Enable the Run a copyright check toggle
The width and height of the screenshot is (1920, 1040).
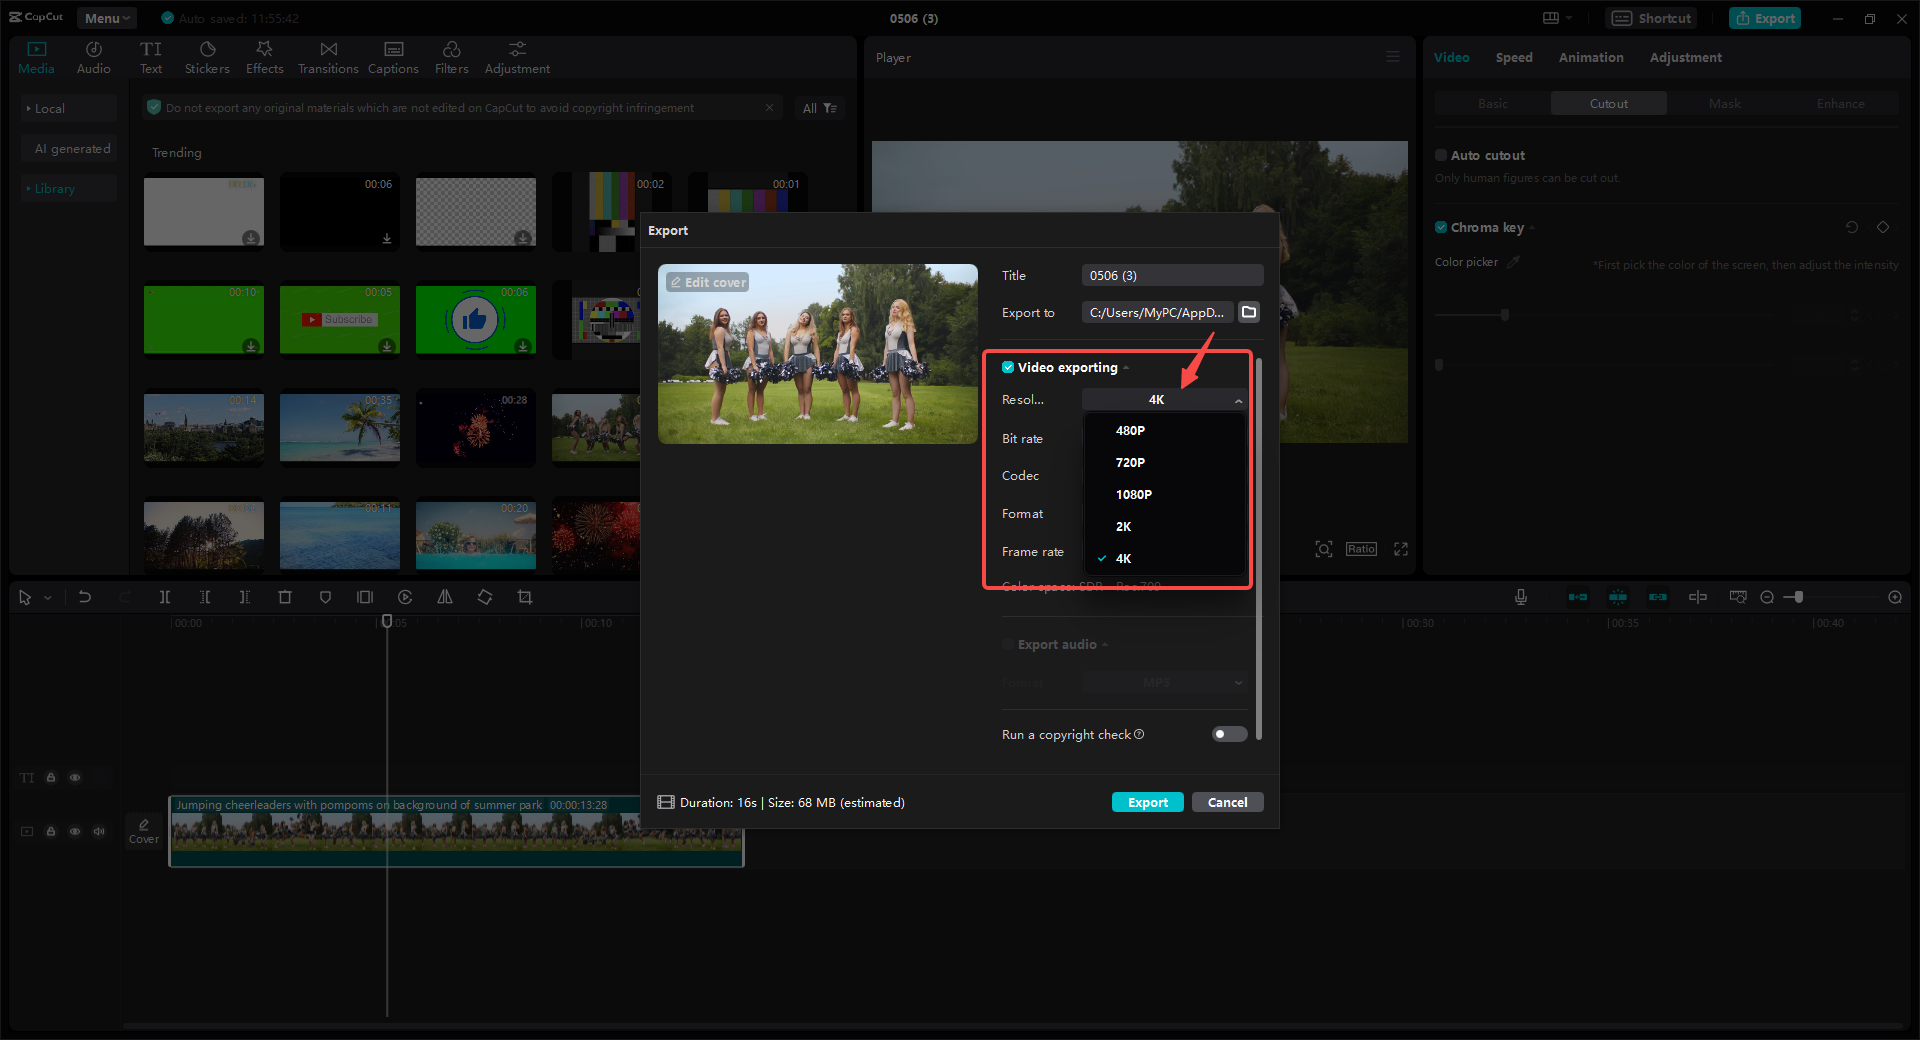click(x=1228, y=734)
